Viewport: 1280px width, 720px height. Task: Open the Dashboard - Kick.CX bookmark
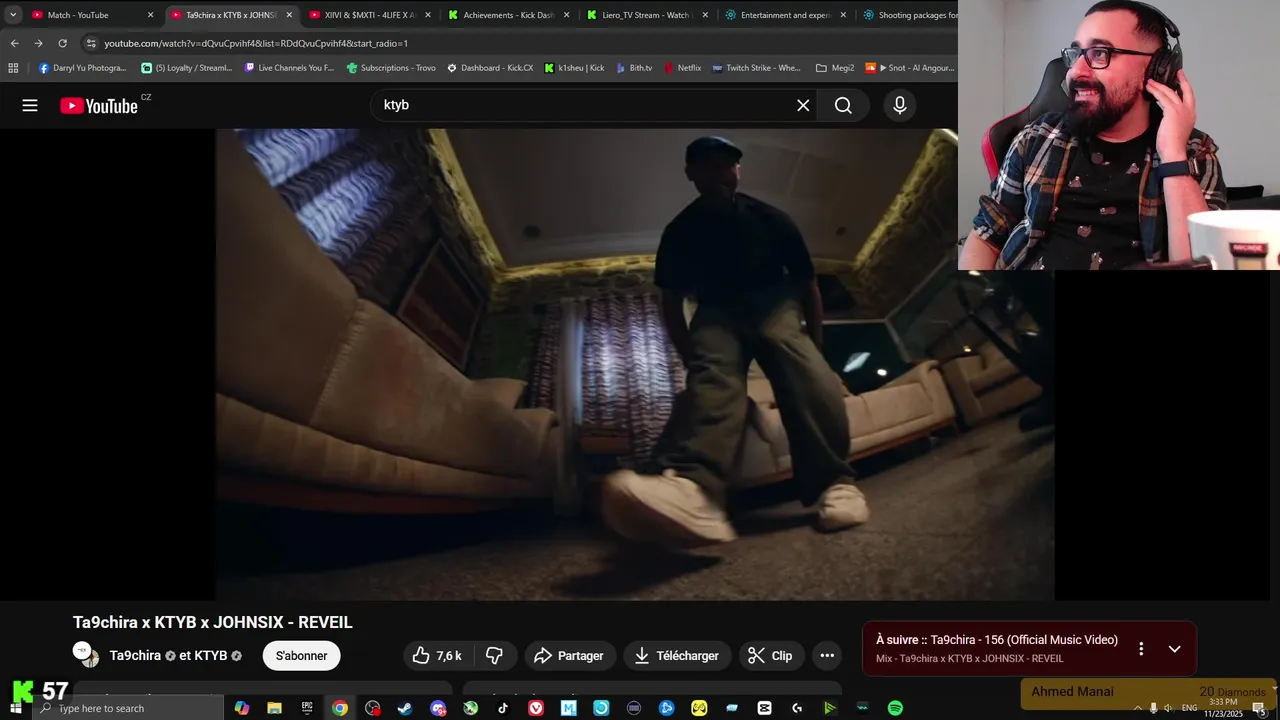[x=490, y=68]
